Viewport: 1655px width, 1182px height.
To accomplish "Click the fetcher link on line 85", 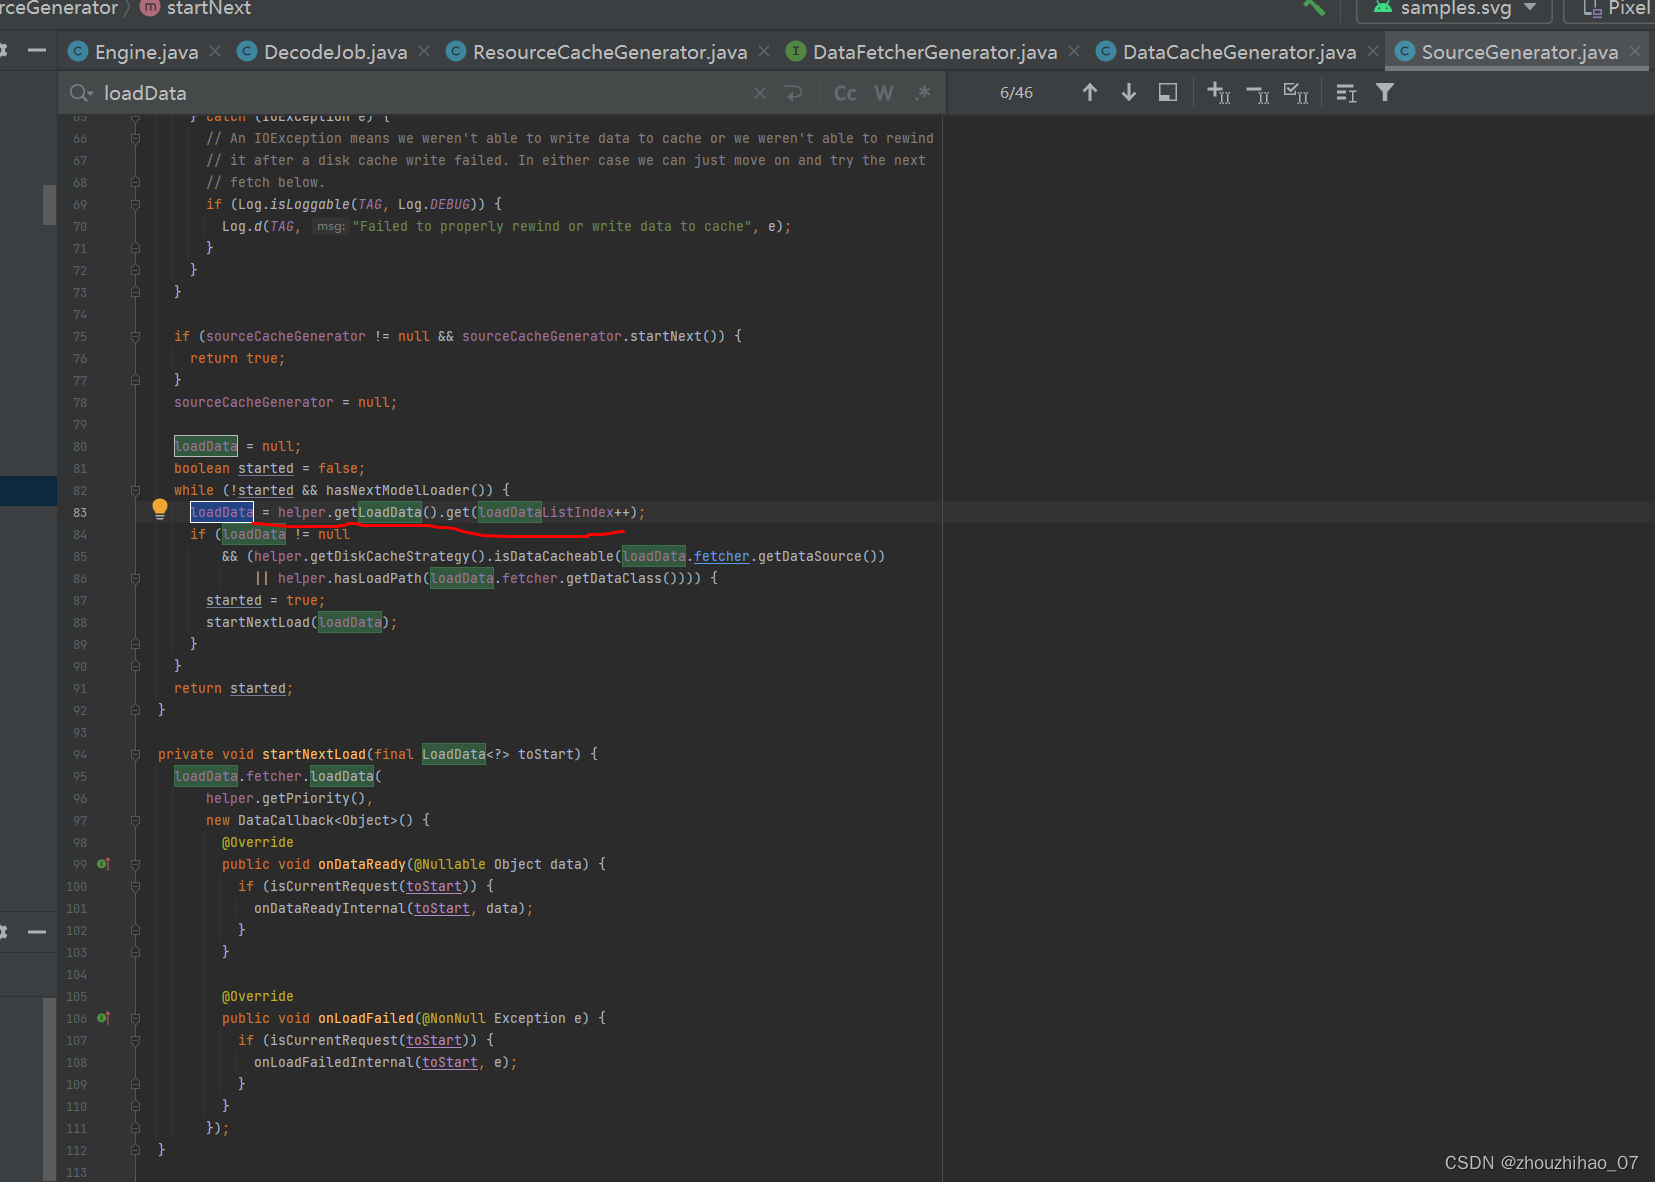I will coord(721,557).
